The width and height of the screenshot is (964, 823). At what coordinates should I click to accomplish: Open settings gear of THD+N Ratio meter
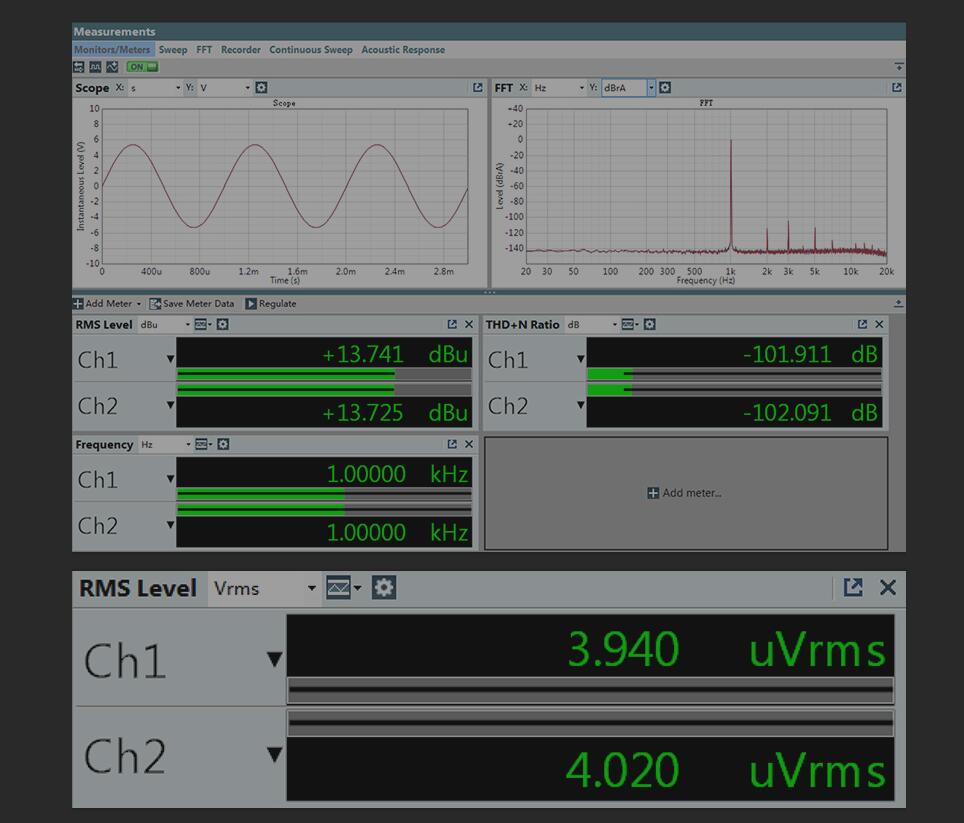650,324
